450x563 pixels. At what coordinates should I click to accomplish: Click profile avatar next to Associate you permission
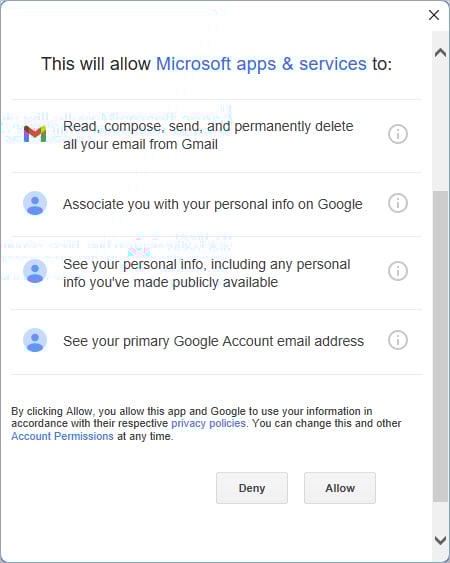click(35, 203)
